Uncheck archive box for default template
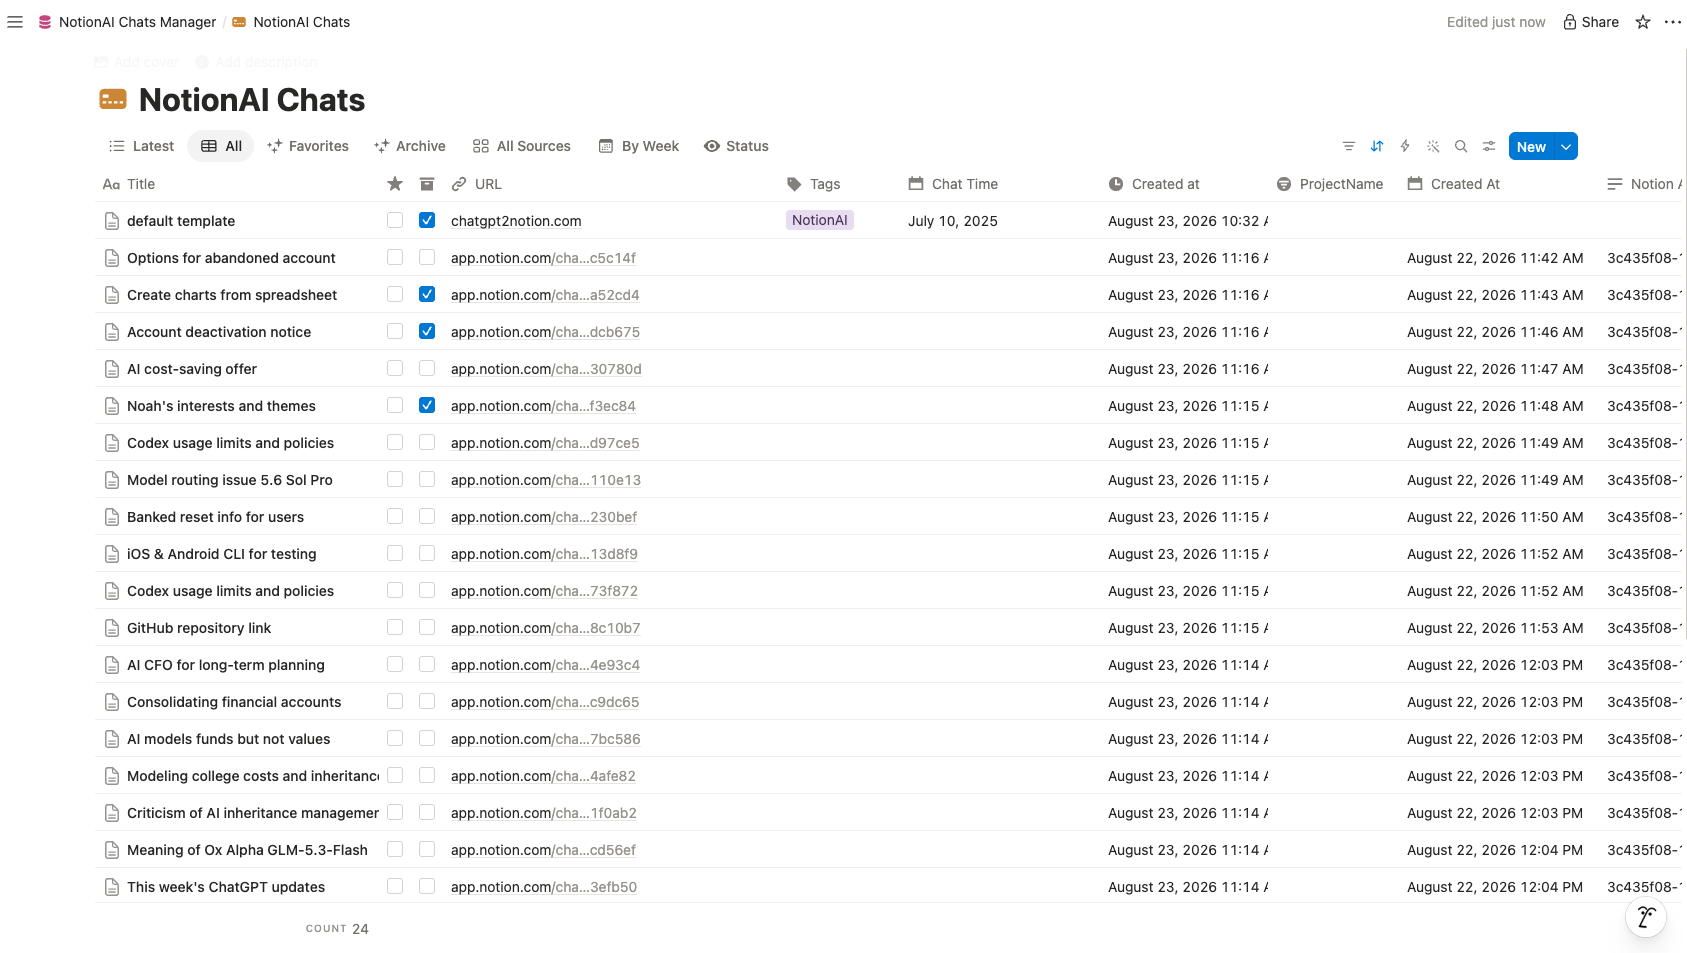The height and width of the screenshot is (953, 1687). 427,220
